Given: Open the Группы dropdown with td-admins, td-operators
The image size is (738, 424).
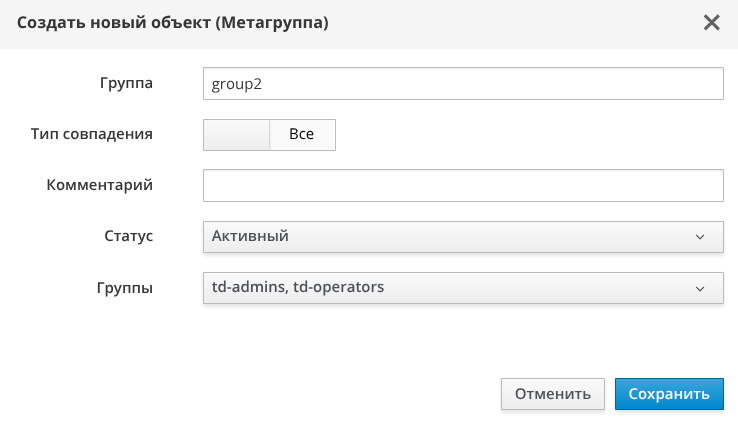Looking at the screenshot, I should click(462, 288).
